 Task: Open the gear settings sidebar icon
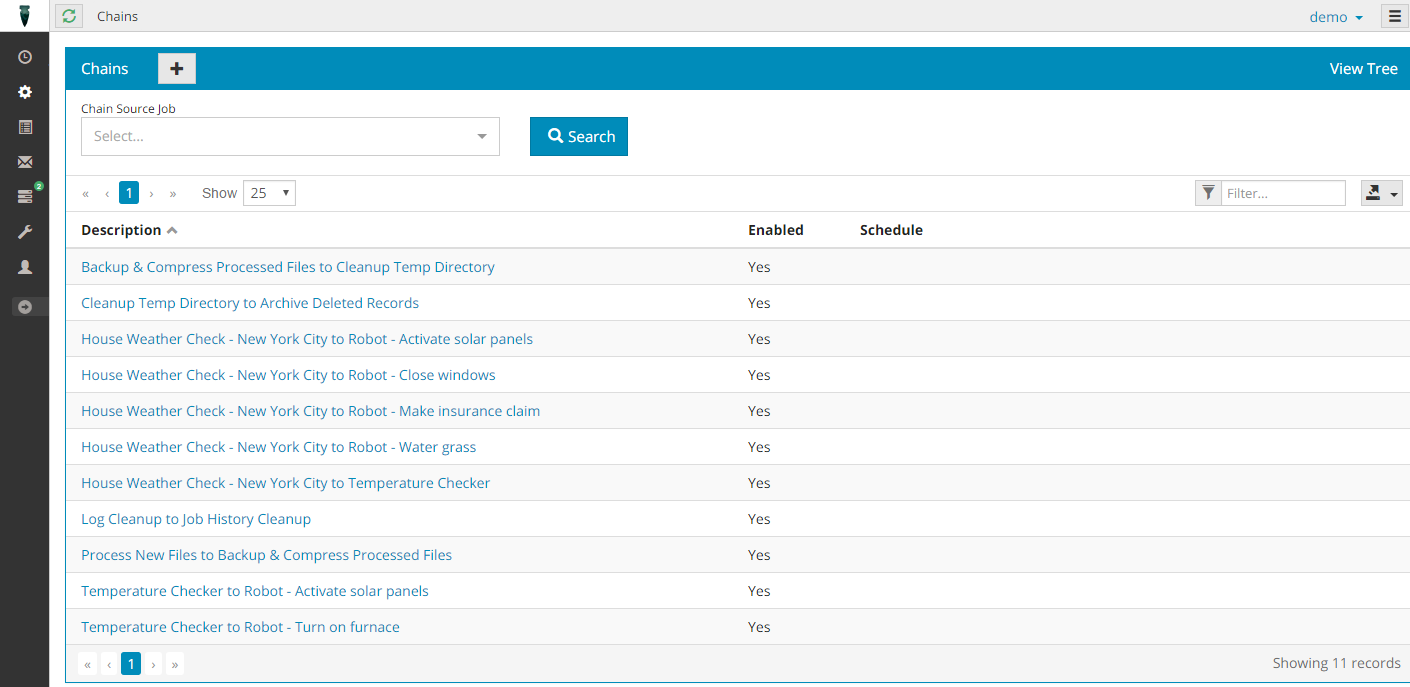click(x=25, y=92)
